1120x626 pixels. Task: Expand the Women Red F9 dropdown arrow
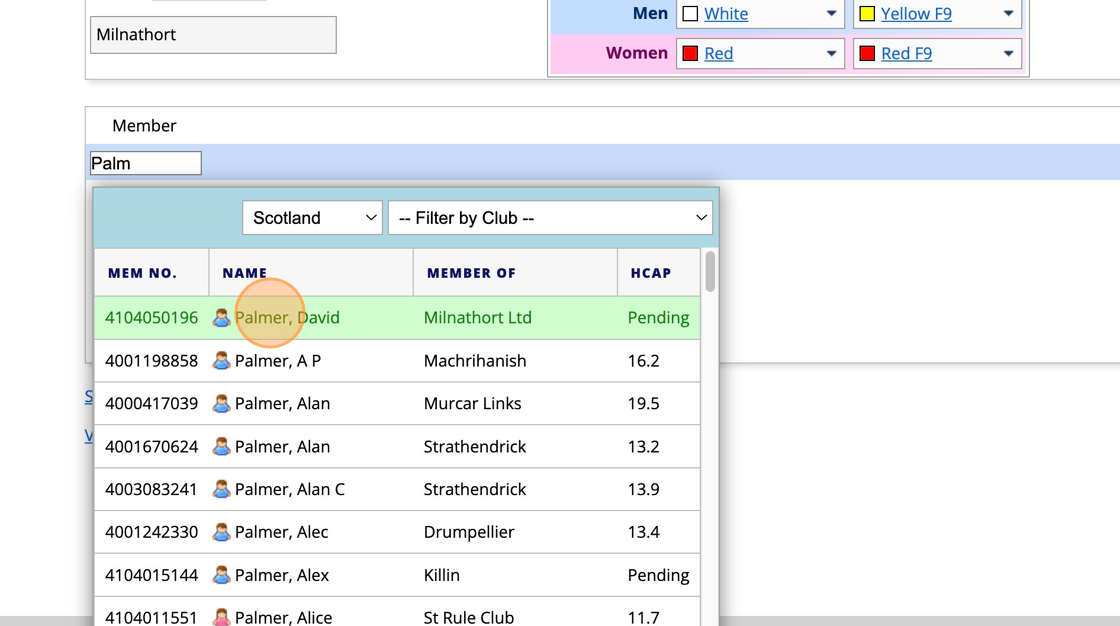click(1008, 54)
